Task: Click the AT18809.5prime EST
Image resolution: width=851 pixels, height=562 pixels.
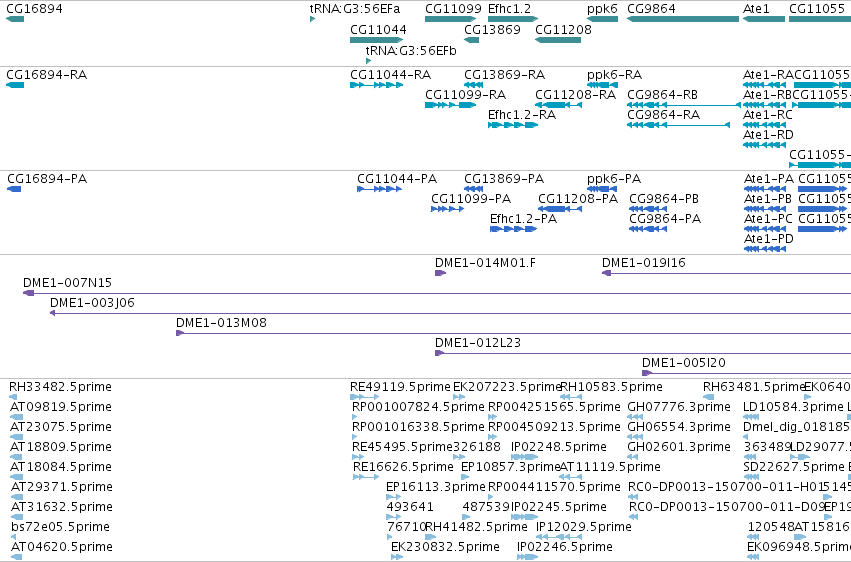Action: coord(17,457)
